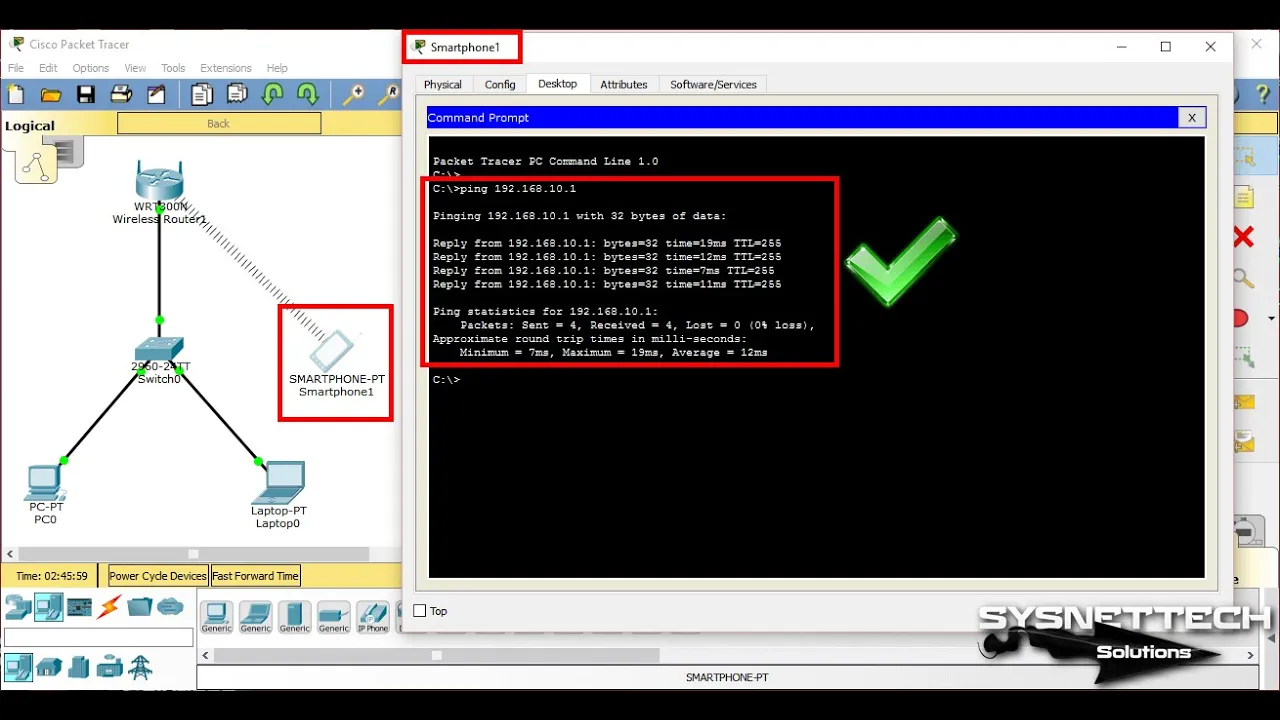1280x720 pixels.
Task: Click the workspace horizontal scrollbar
Action: click(x=194, y=554)
